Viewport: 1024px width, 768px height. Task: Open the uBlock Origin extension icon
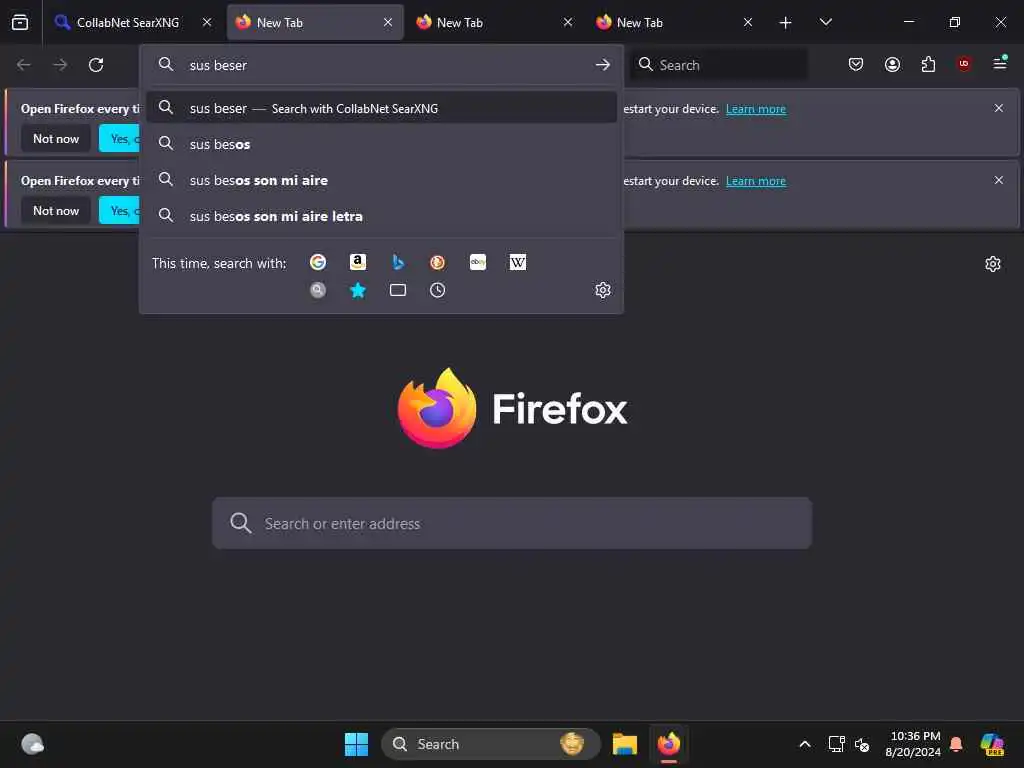point(964,64)
